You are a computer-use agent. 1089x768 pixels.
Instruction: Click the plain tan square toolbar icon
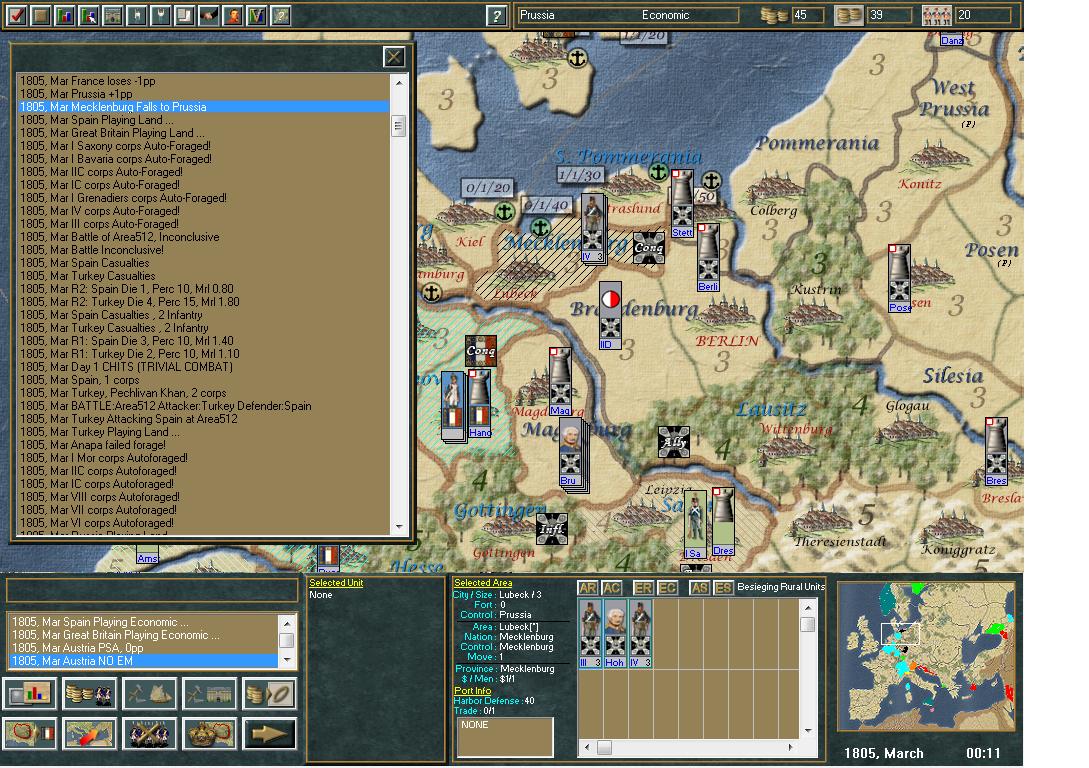(41, 15)
